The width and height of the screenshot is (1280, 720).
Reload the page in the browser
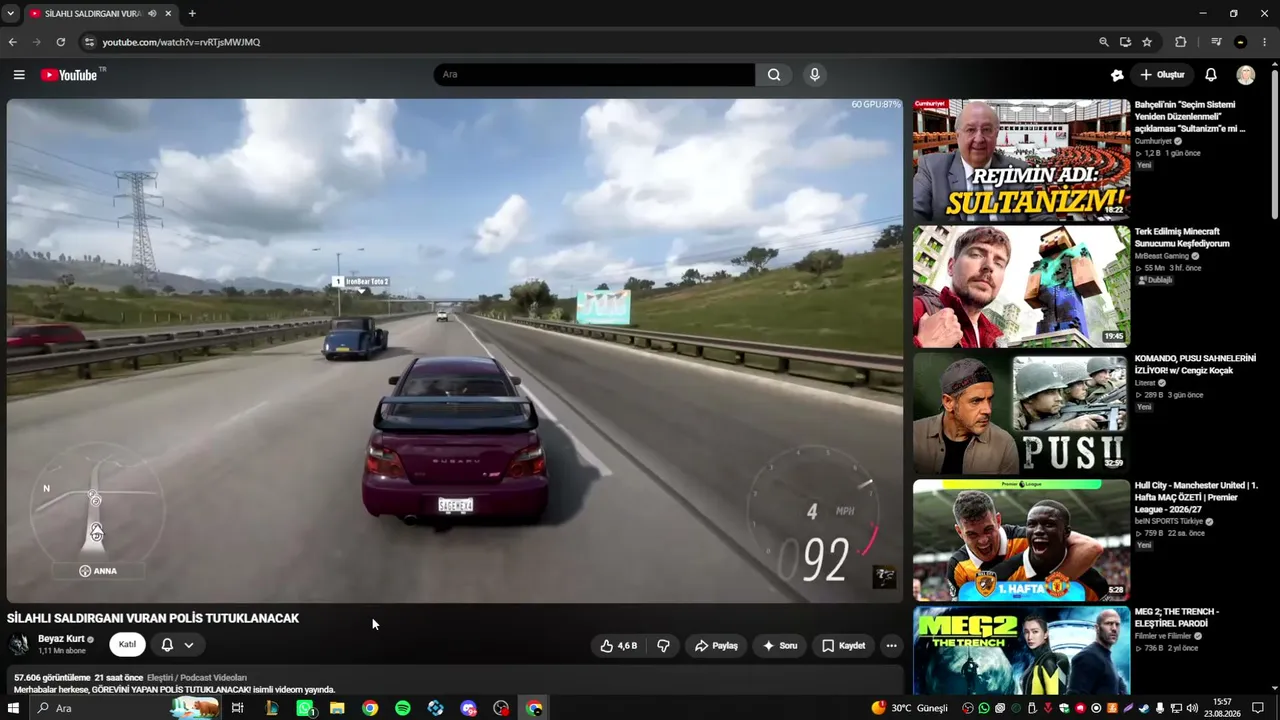point(60,42)
